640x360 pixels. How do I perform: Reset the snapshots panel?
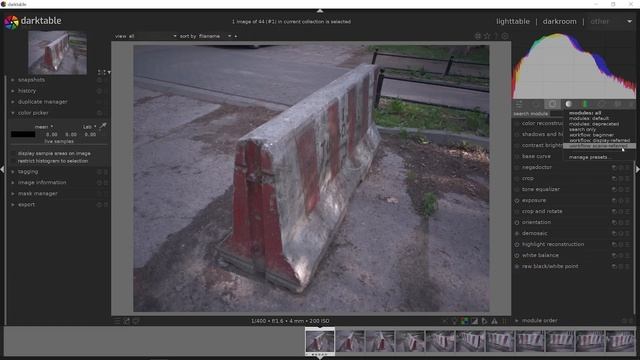[99, 80]
